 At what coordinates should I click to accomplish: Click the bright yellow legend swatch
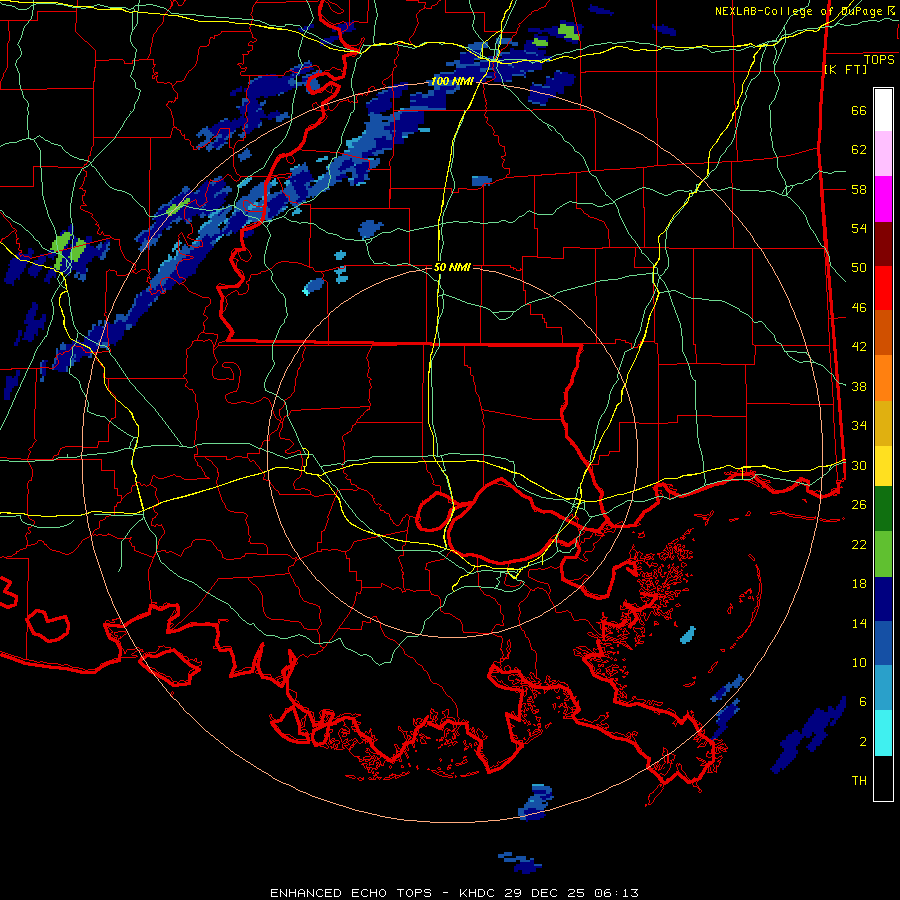(883, 466)
